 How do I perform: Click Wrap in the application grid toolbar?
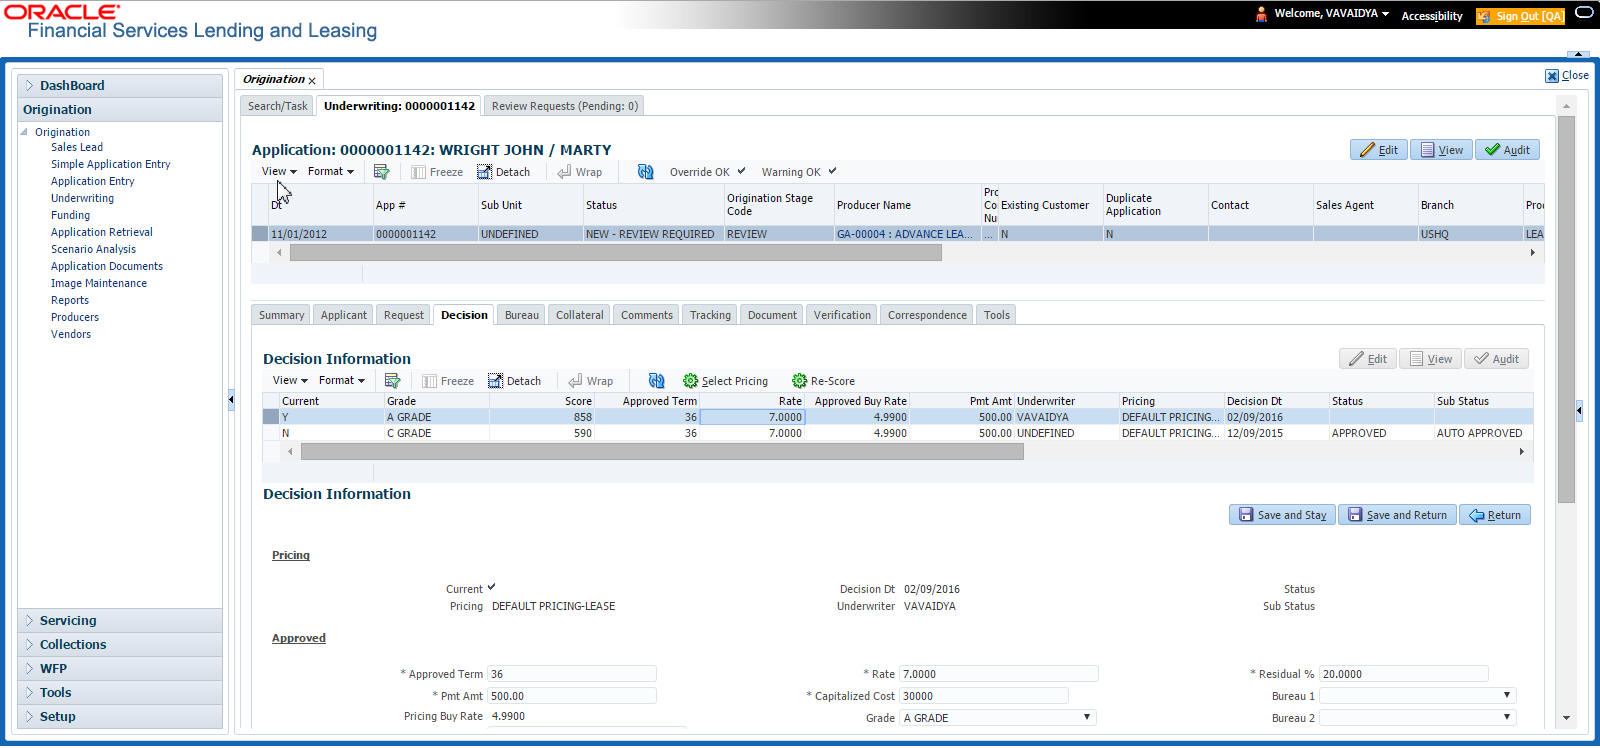[x=580, y=172]
